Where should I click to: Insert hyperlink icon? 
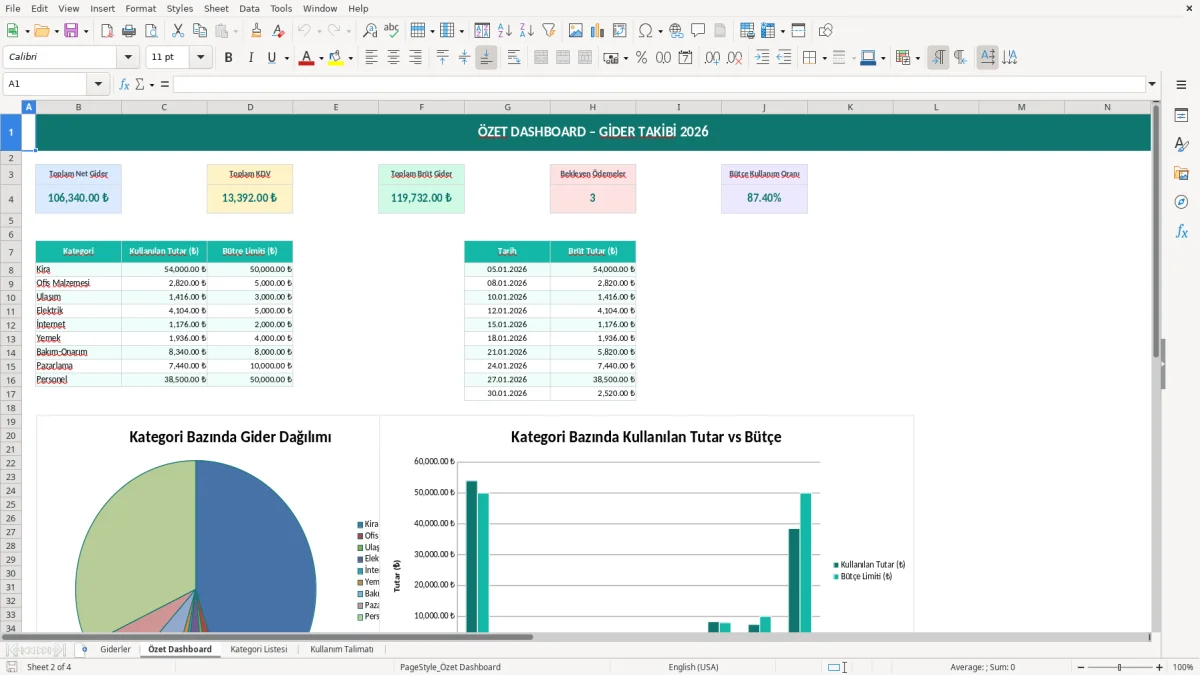point(676,31)
